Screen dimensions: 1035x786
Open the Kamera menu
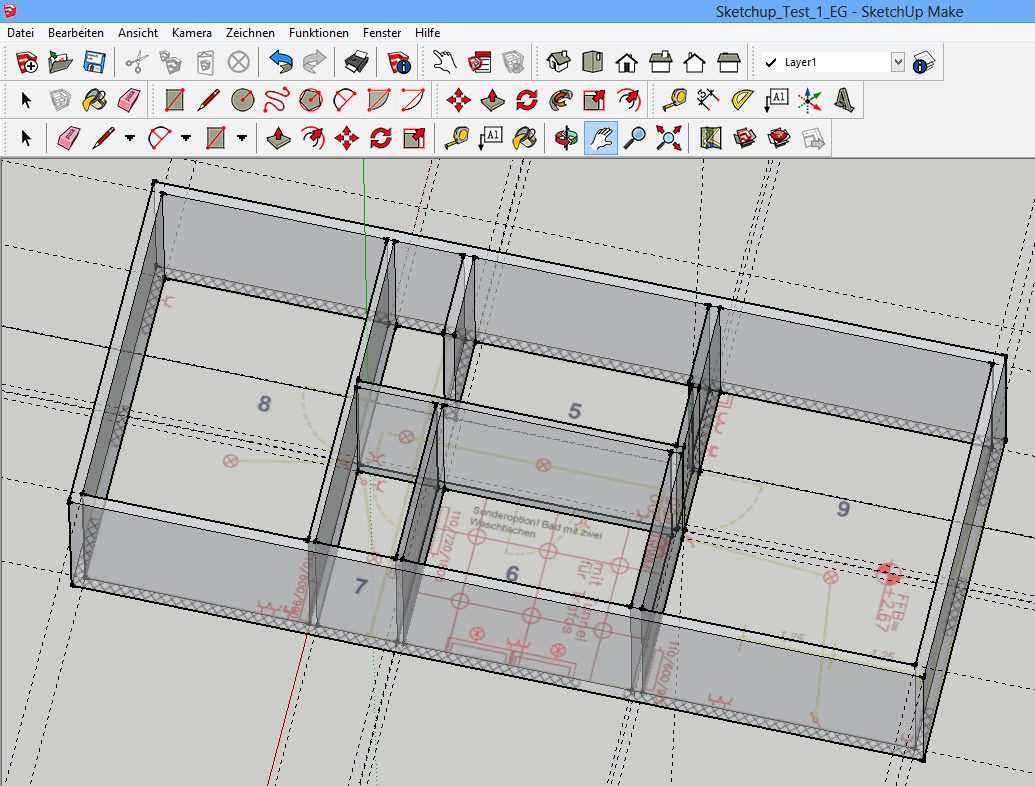[x=191, y=32]
